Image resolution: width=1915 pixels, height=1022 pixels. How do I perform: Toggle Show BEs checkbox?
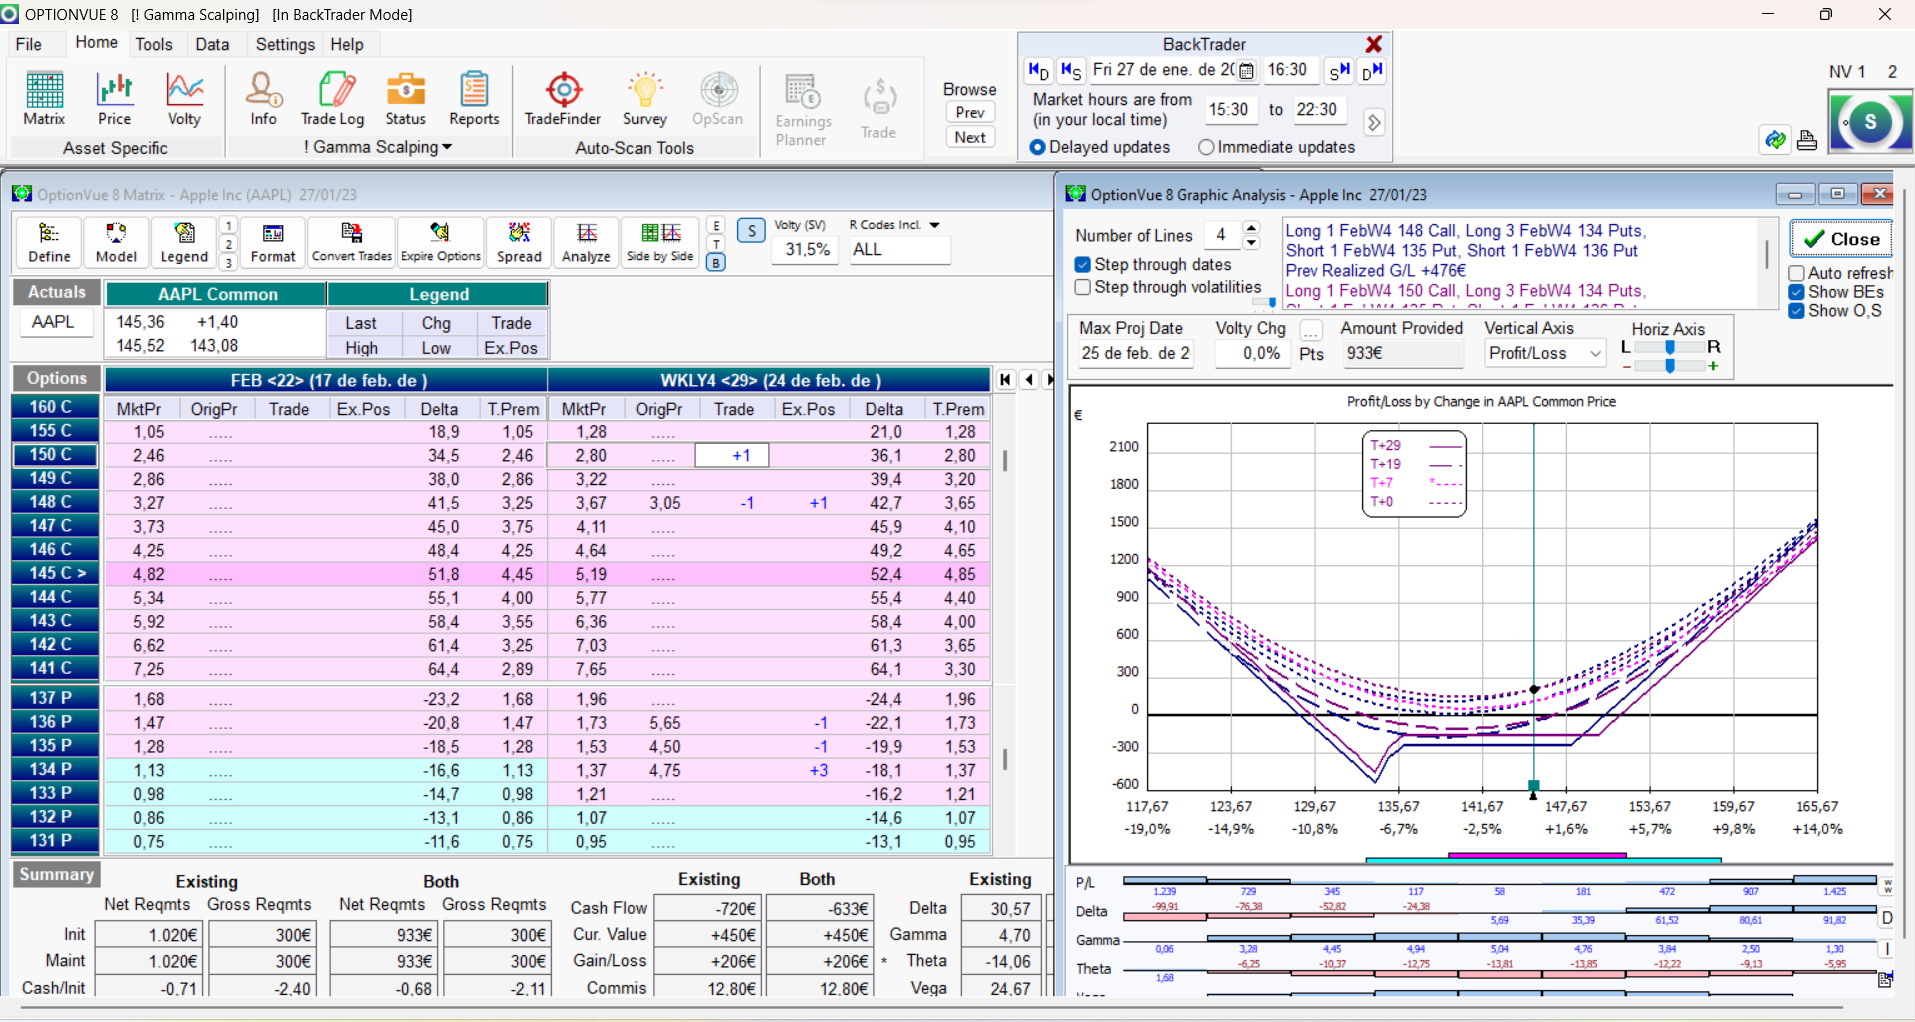point(1796,292)
